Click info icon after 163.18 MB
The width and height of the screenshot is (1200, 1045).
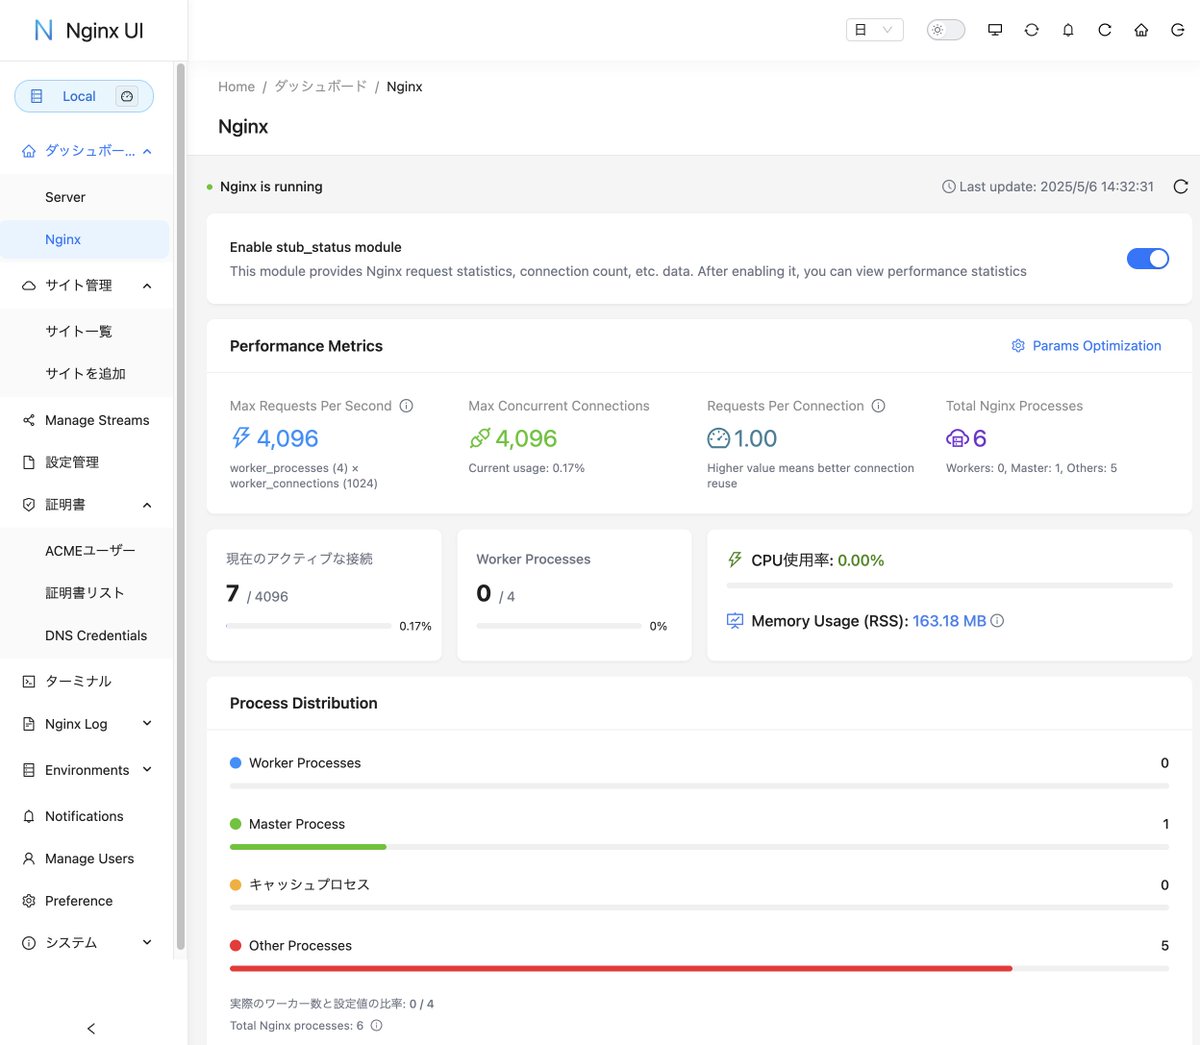pos(997,621)
